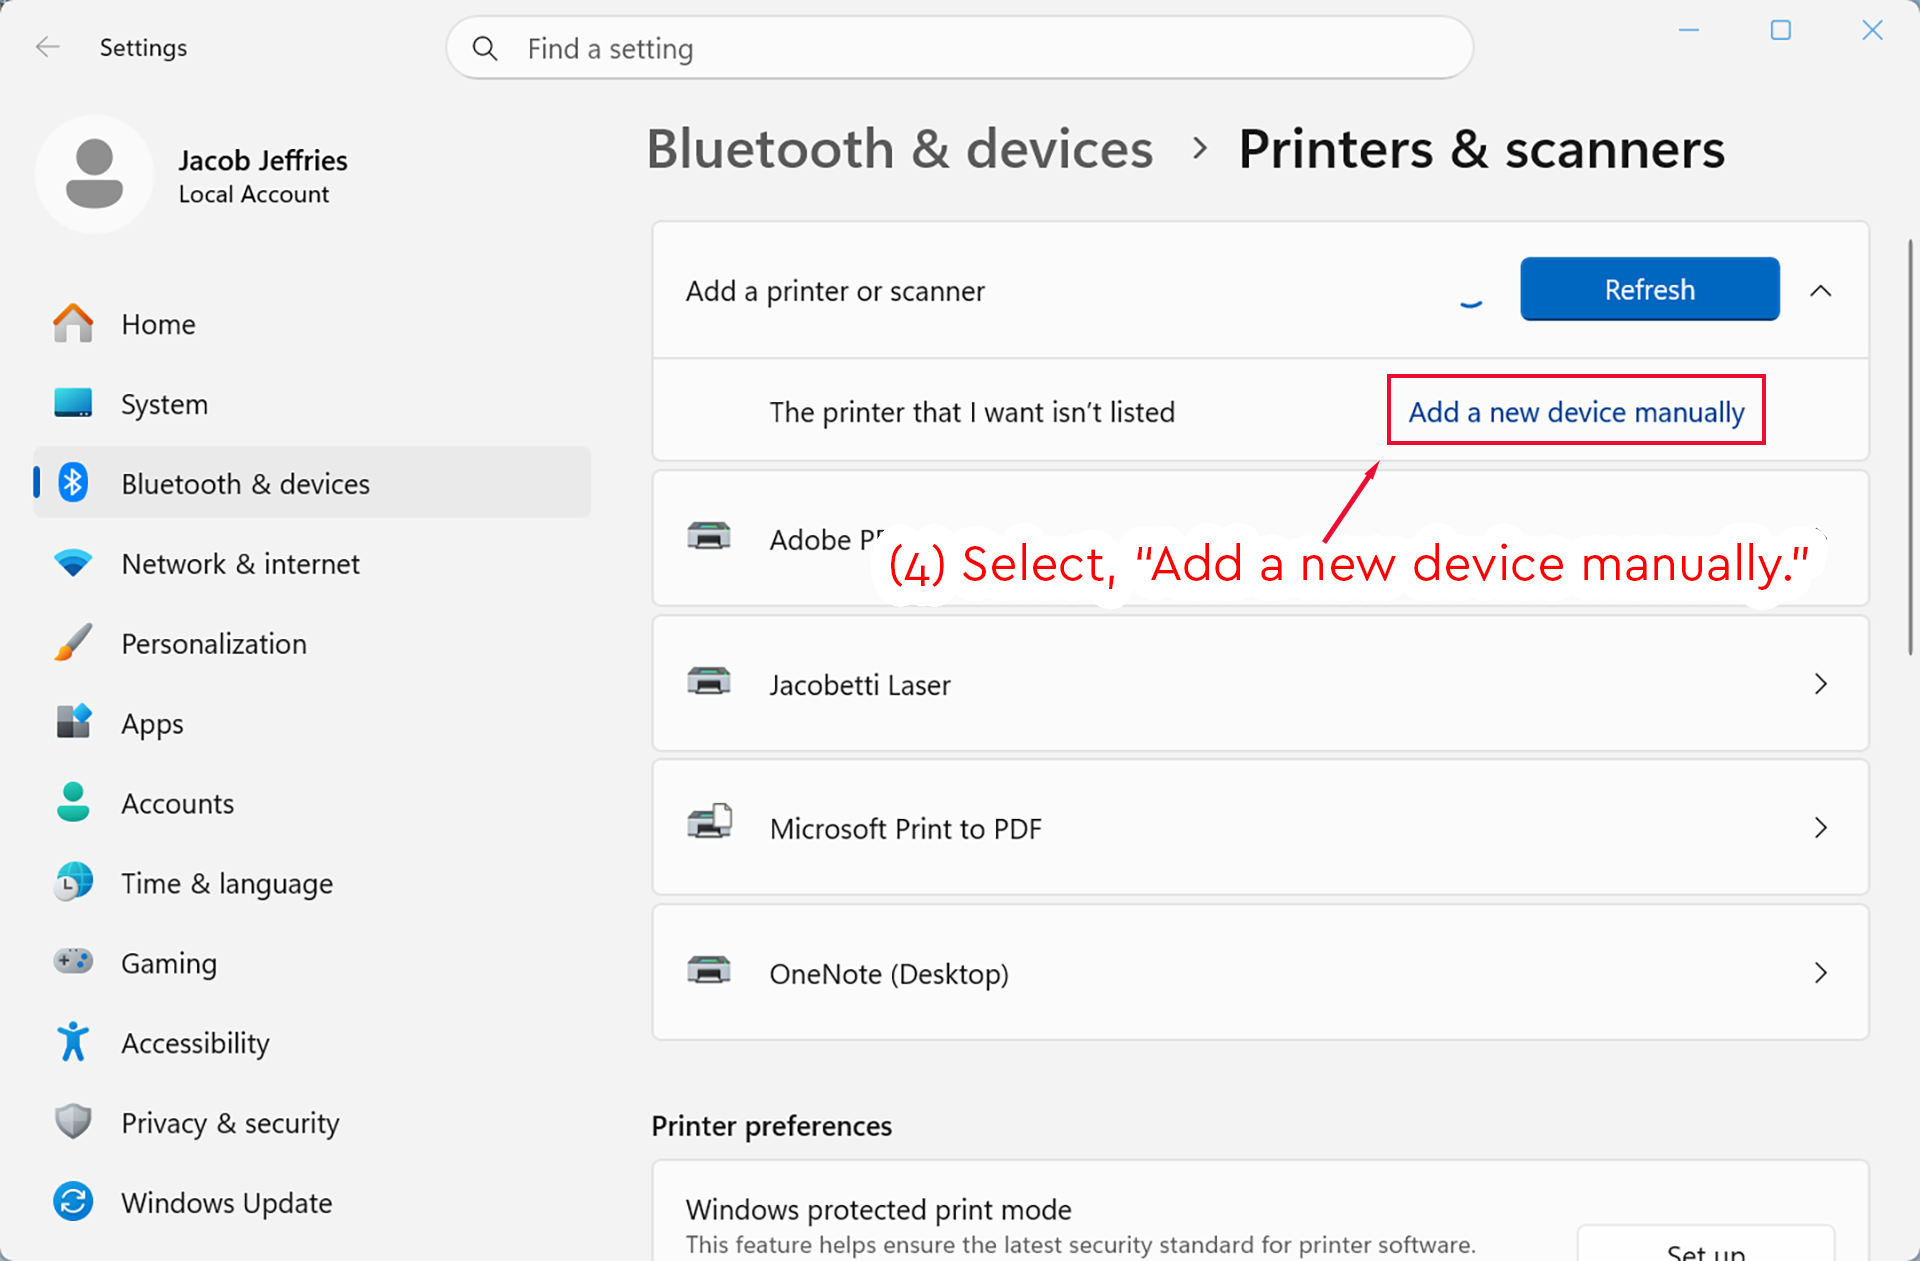Click the search magnifier icon
This screenshot has width=1920, height=1261.
coord(485,48)
